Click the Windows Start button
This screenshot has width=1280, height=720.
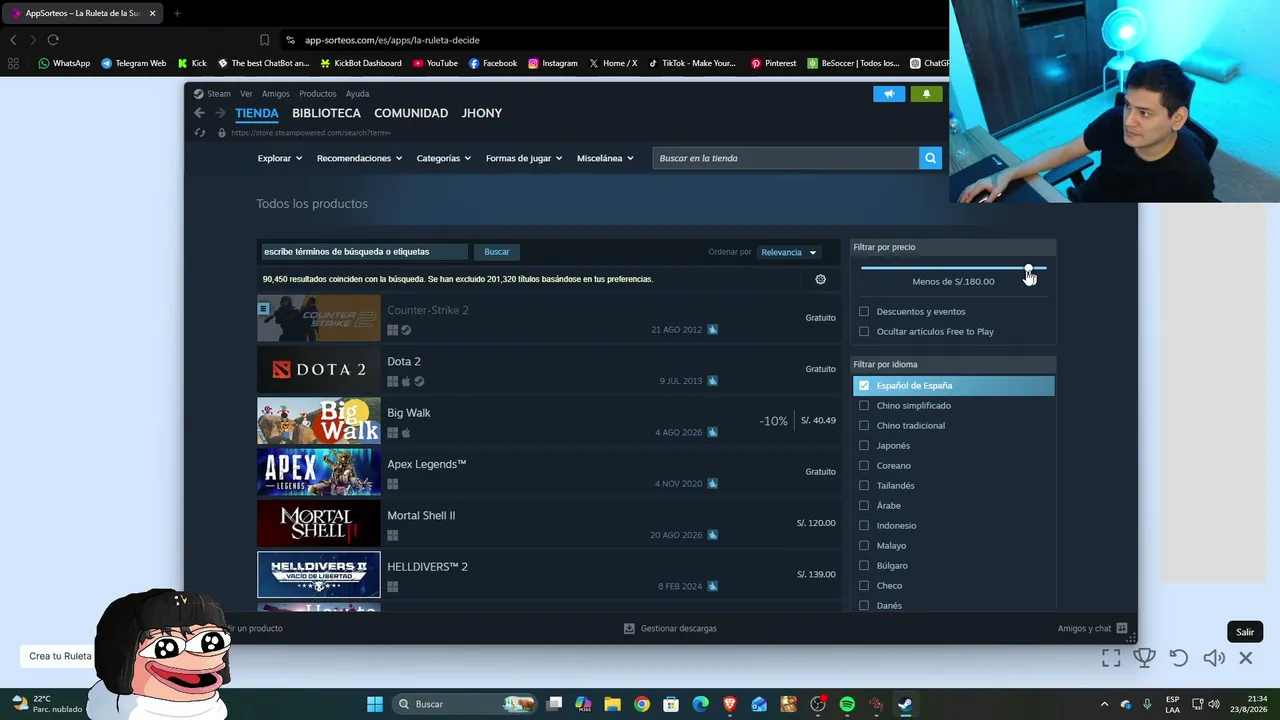(375, 704)
